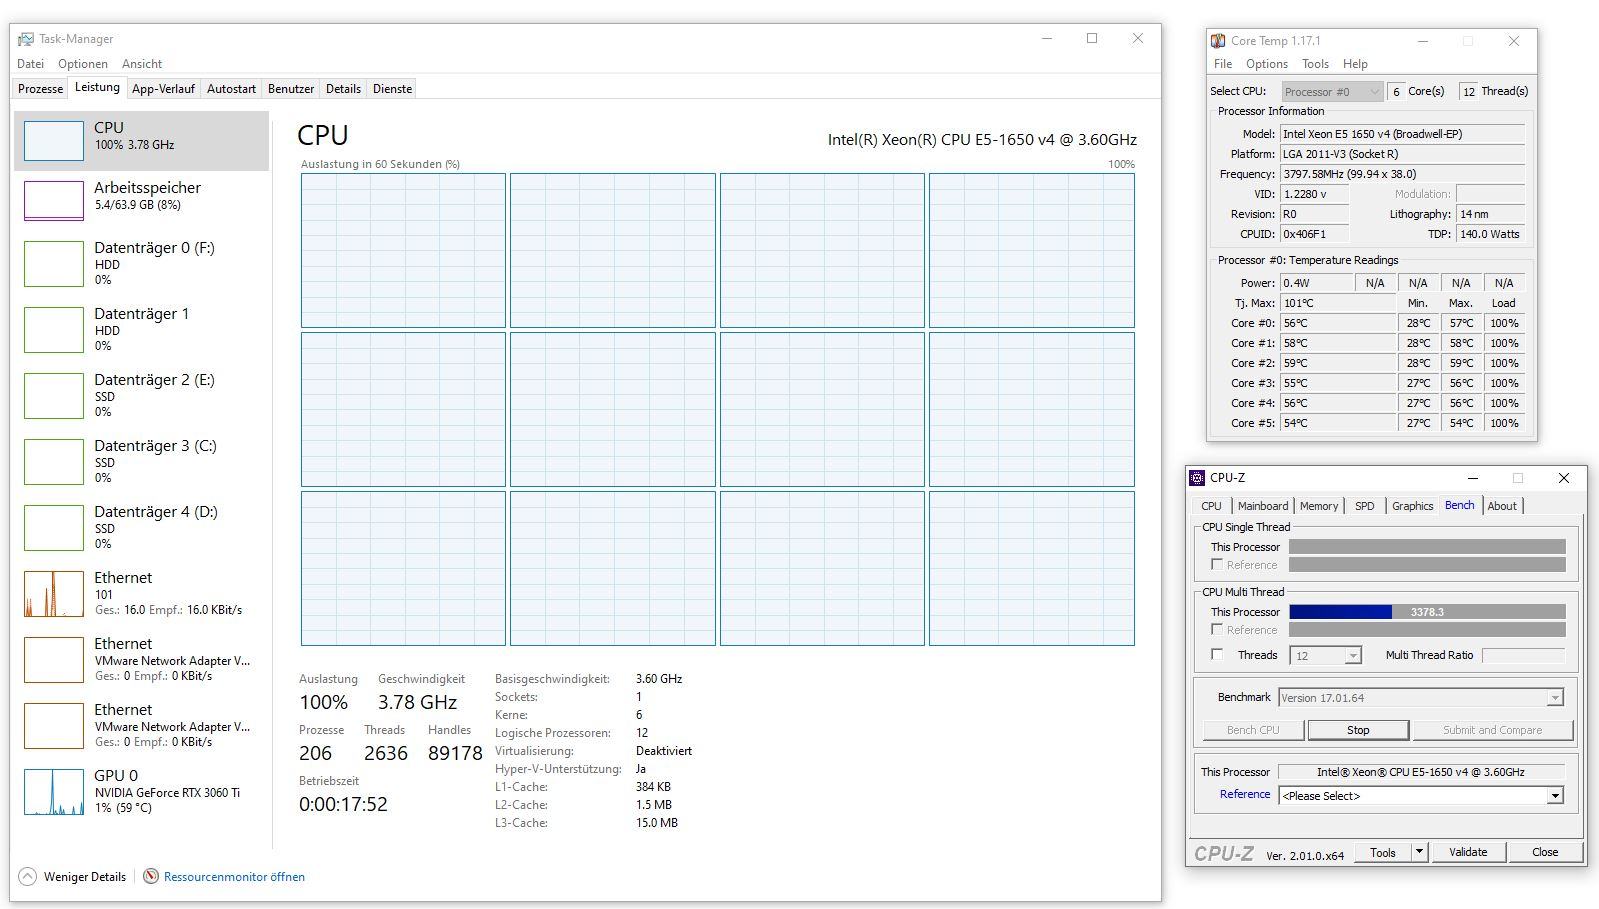The width and height of the screenshot is (1599, 909).
Task: Open Core Temp Tools menu
Action: click(1315, 64)
